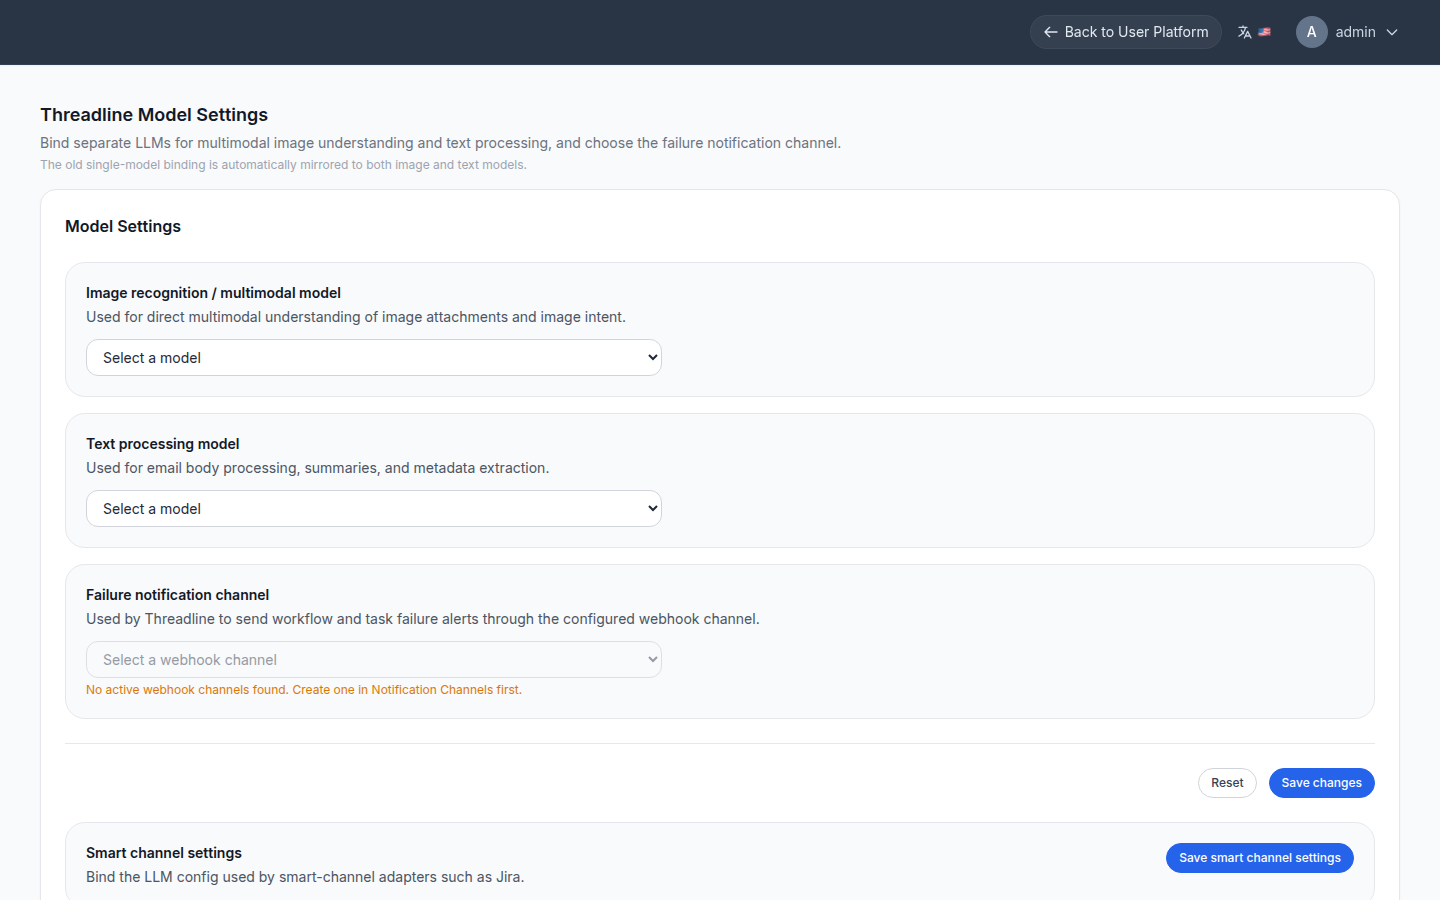
Task: Click the 'Failure notification channel' label
Action: (x=177, y=595)
